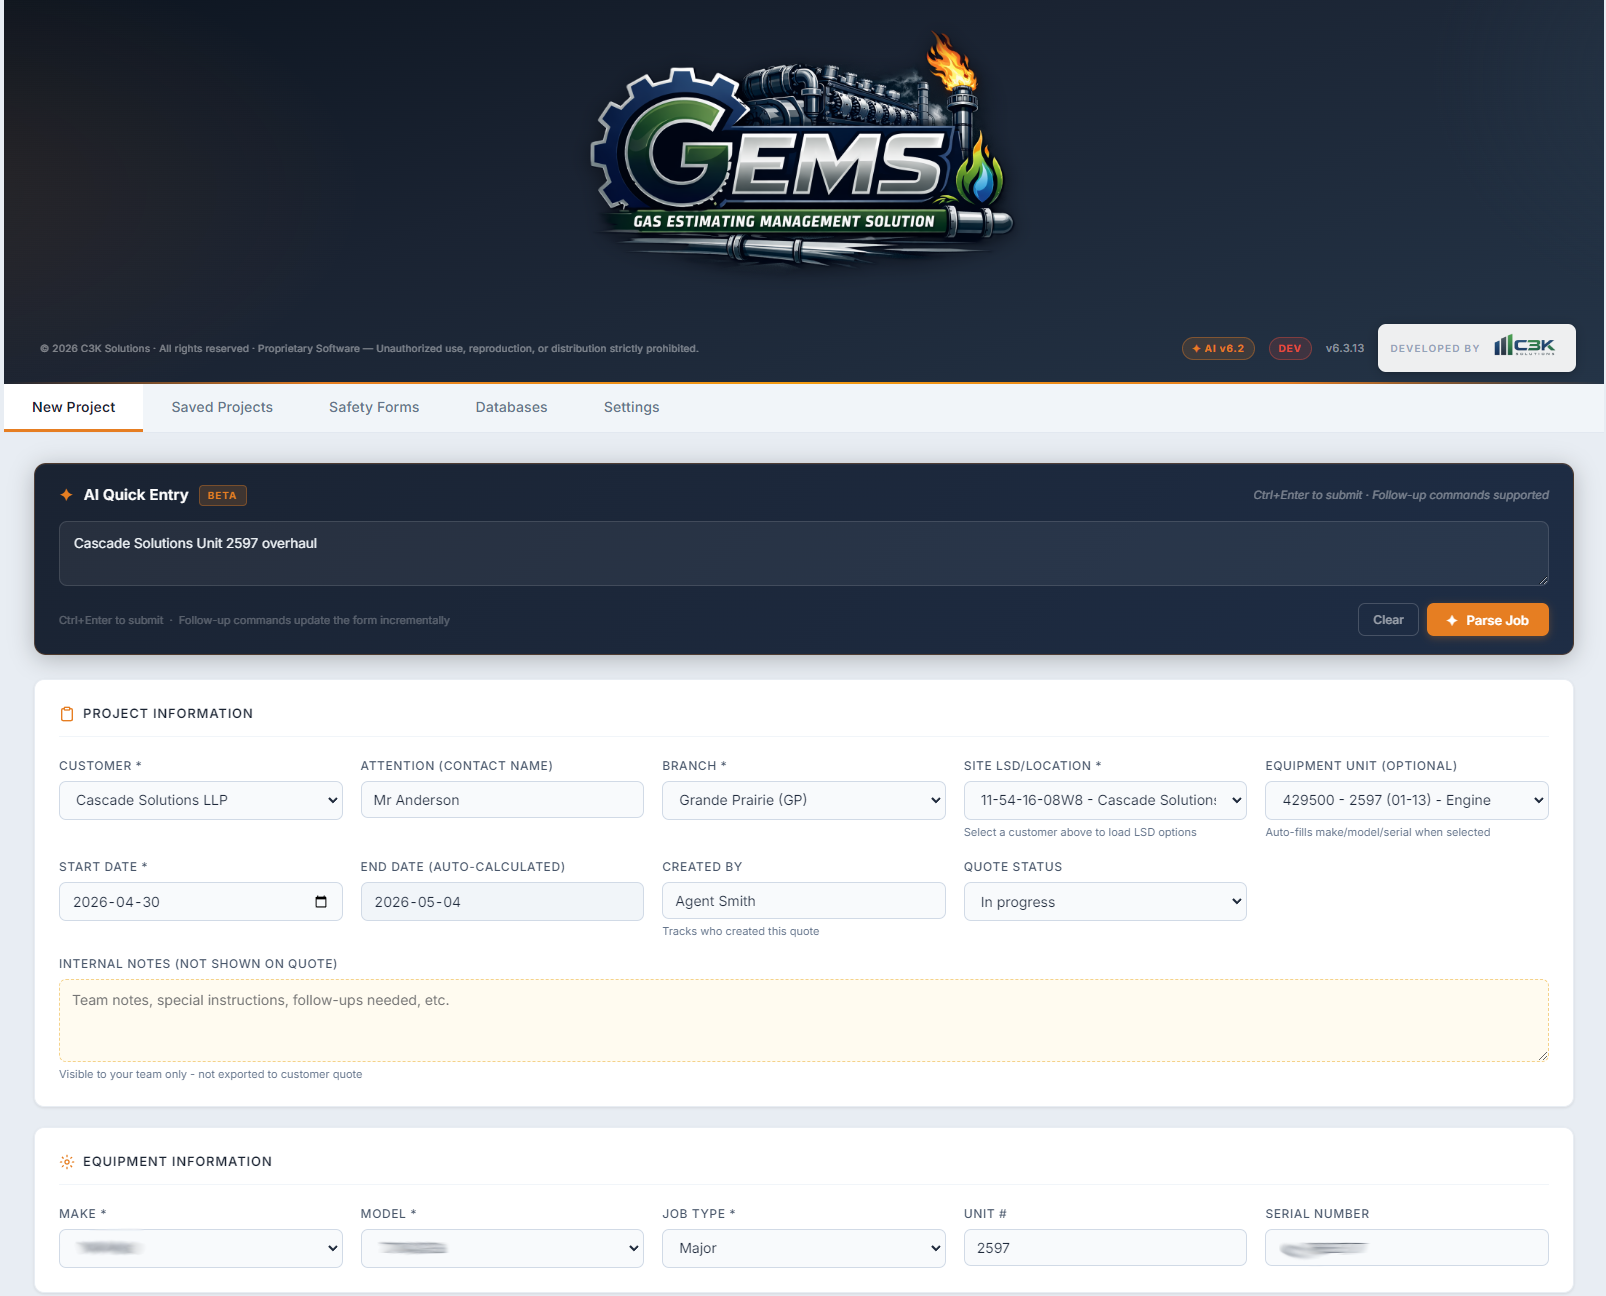This screenshot has width=1606, height=1296.
Task: Click the EQUIPMENT INFORMATION heading
Action: point(177,1162)
